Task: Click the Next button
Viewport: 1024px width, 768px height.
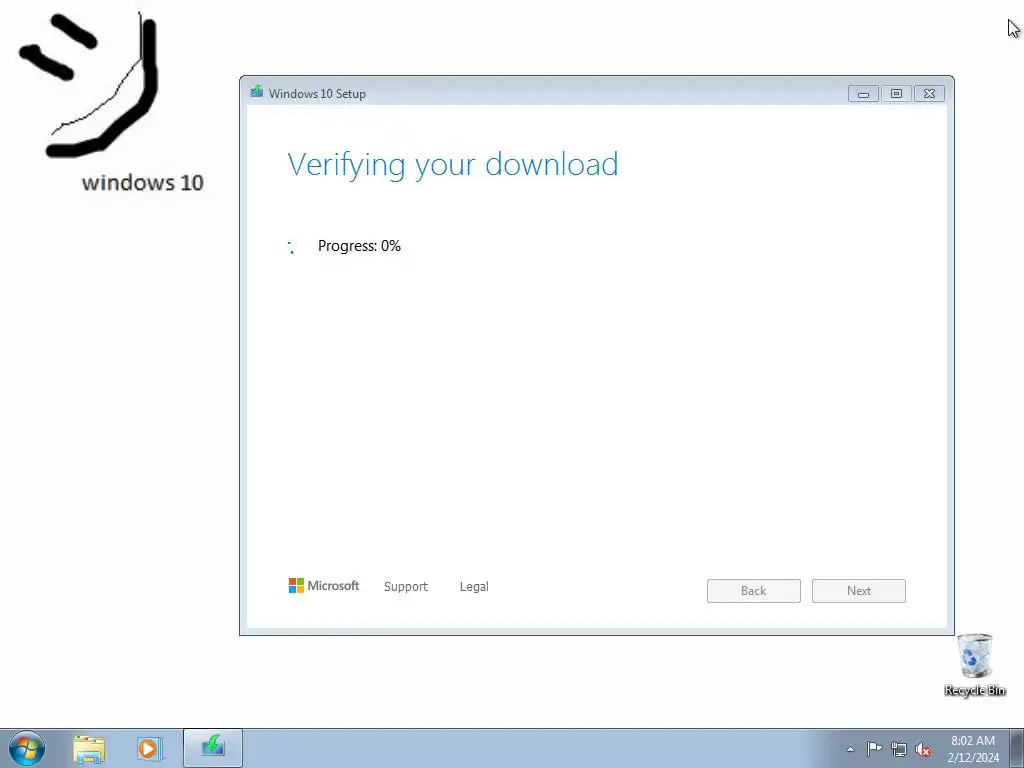Action: (859, 591)
